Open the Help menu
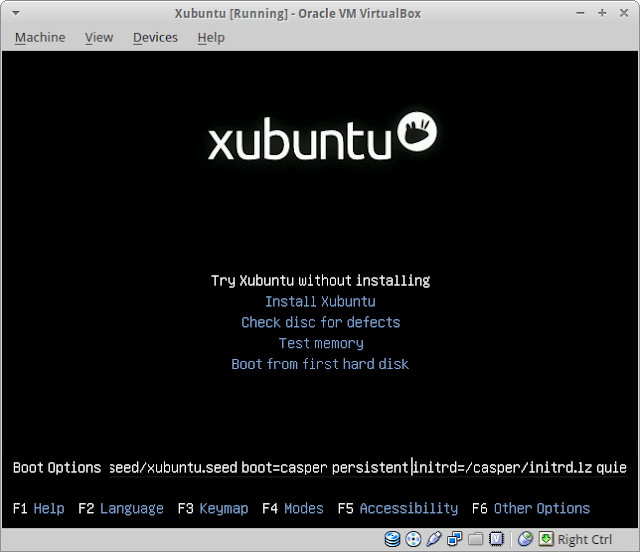This screenshot has height=552, width=640. [211, 38]
